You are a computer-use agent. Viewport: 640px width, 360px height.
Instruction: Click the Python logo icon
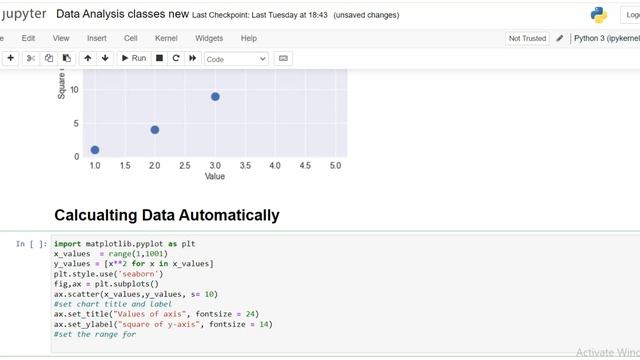(x=599, y=15)
